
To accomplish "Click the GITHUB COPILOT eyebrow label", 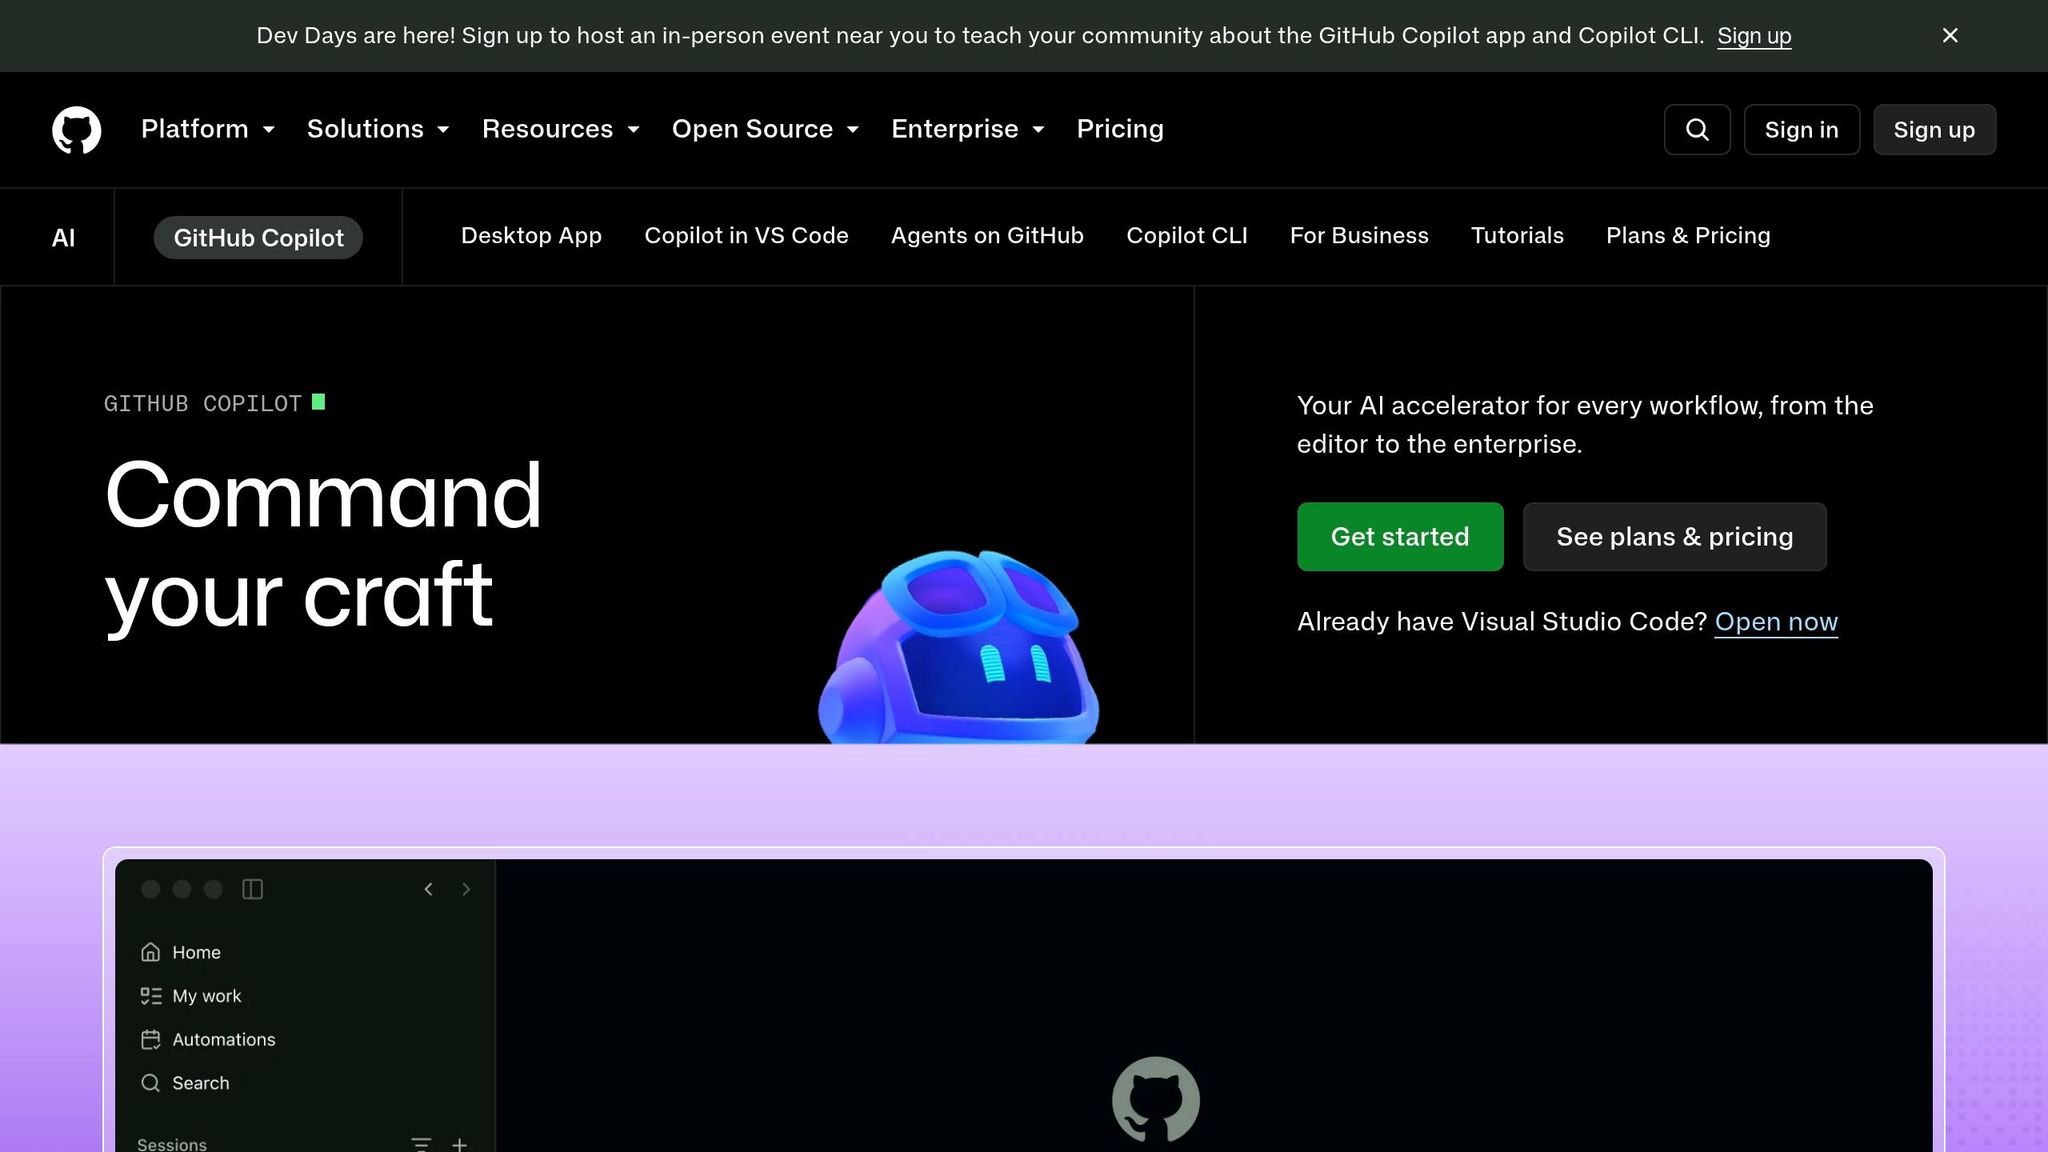I will (203, 403).
